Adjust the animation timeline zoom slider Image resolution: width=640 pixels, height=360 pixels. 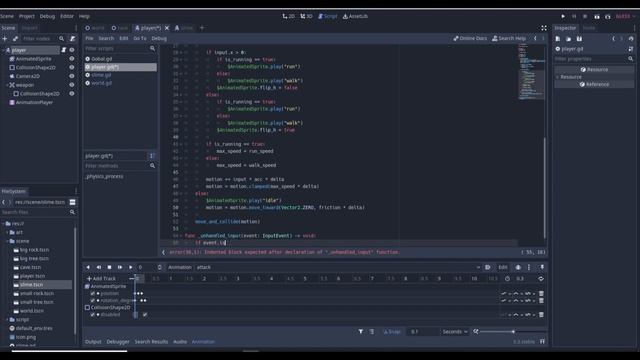point(513,332)
